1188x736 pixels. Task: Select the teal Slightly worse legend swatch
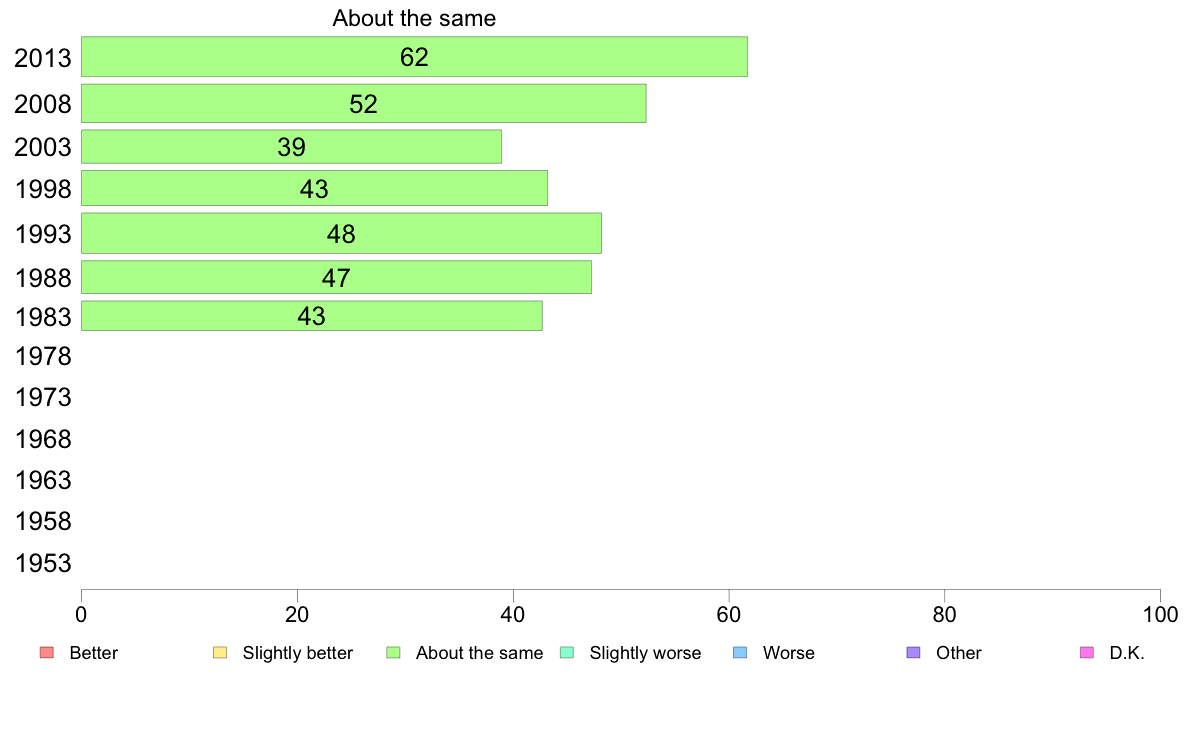click(x=567, y=653)
